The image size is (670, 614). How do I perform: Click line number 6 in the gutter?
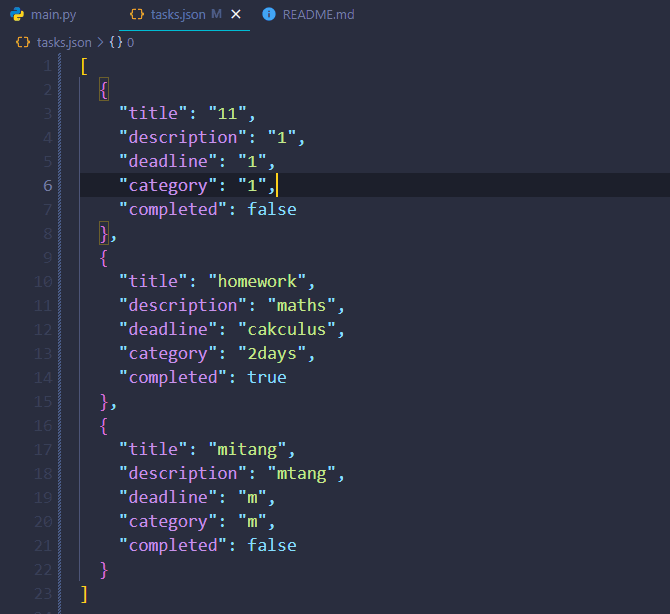tap(48, 185)
